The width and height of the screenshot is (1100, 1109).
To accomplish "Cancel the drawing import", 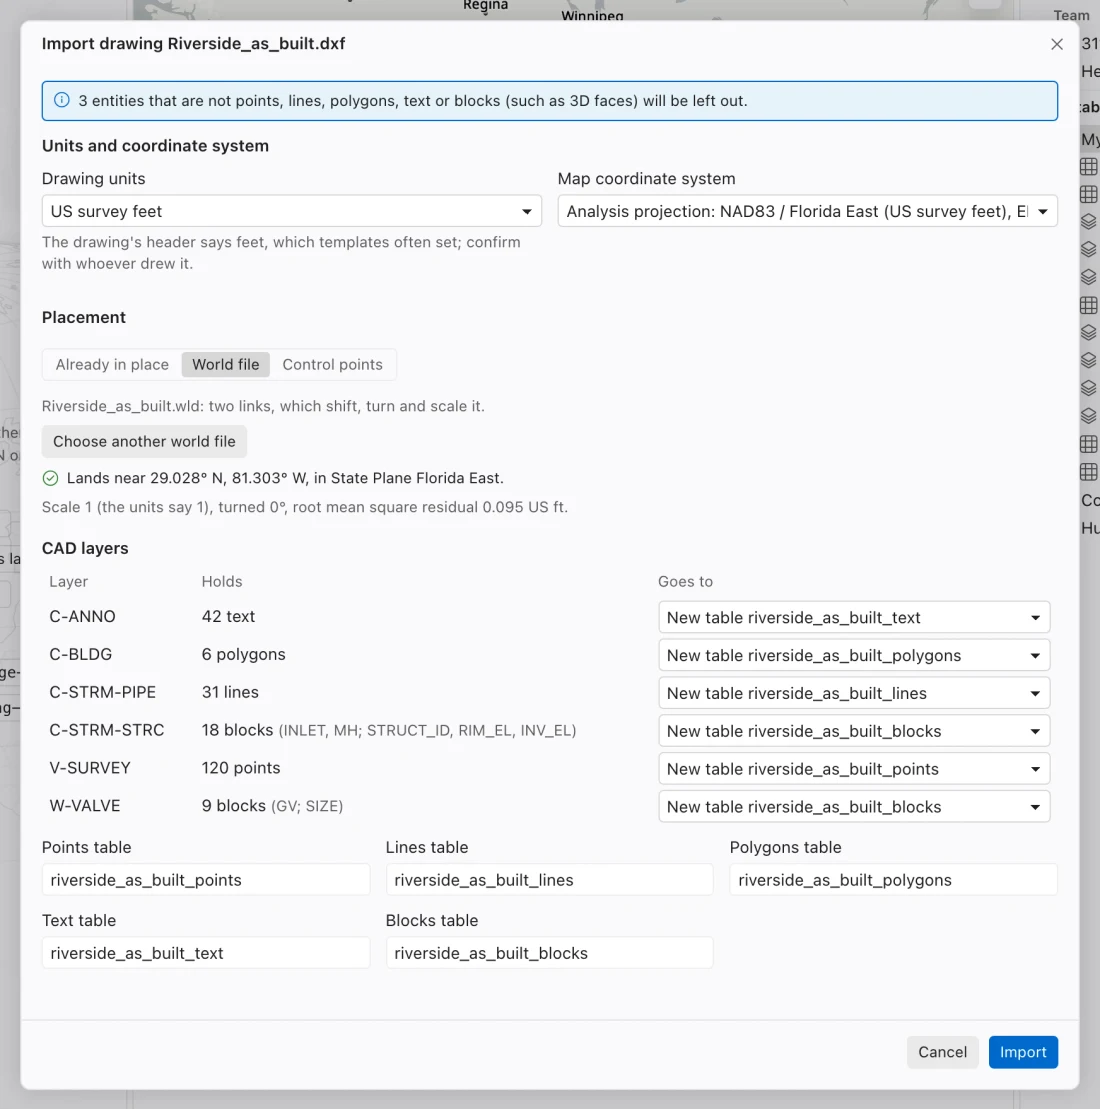I will [942, 1052].
